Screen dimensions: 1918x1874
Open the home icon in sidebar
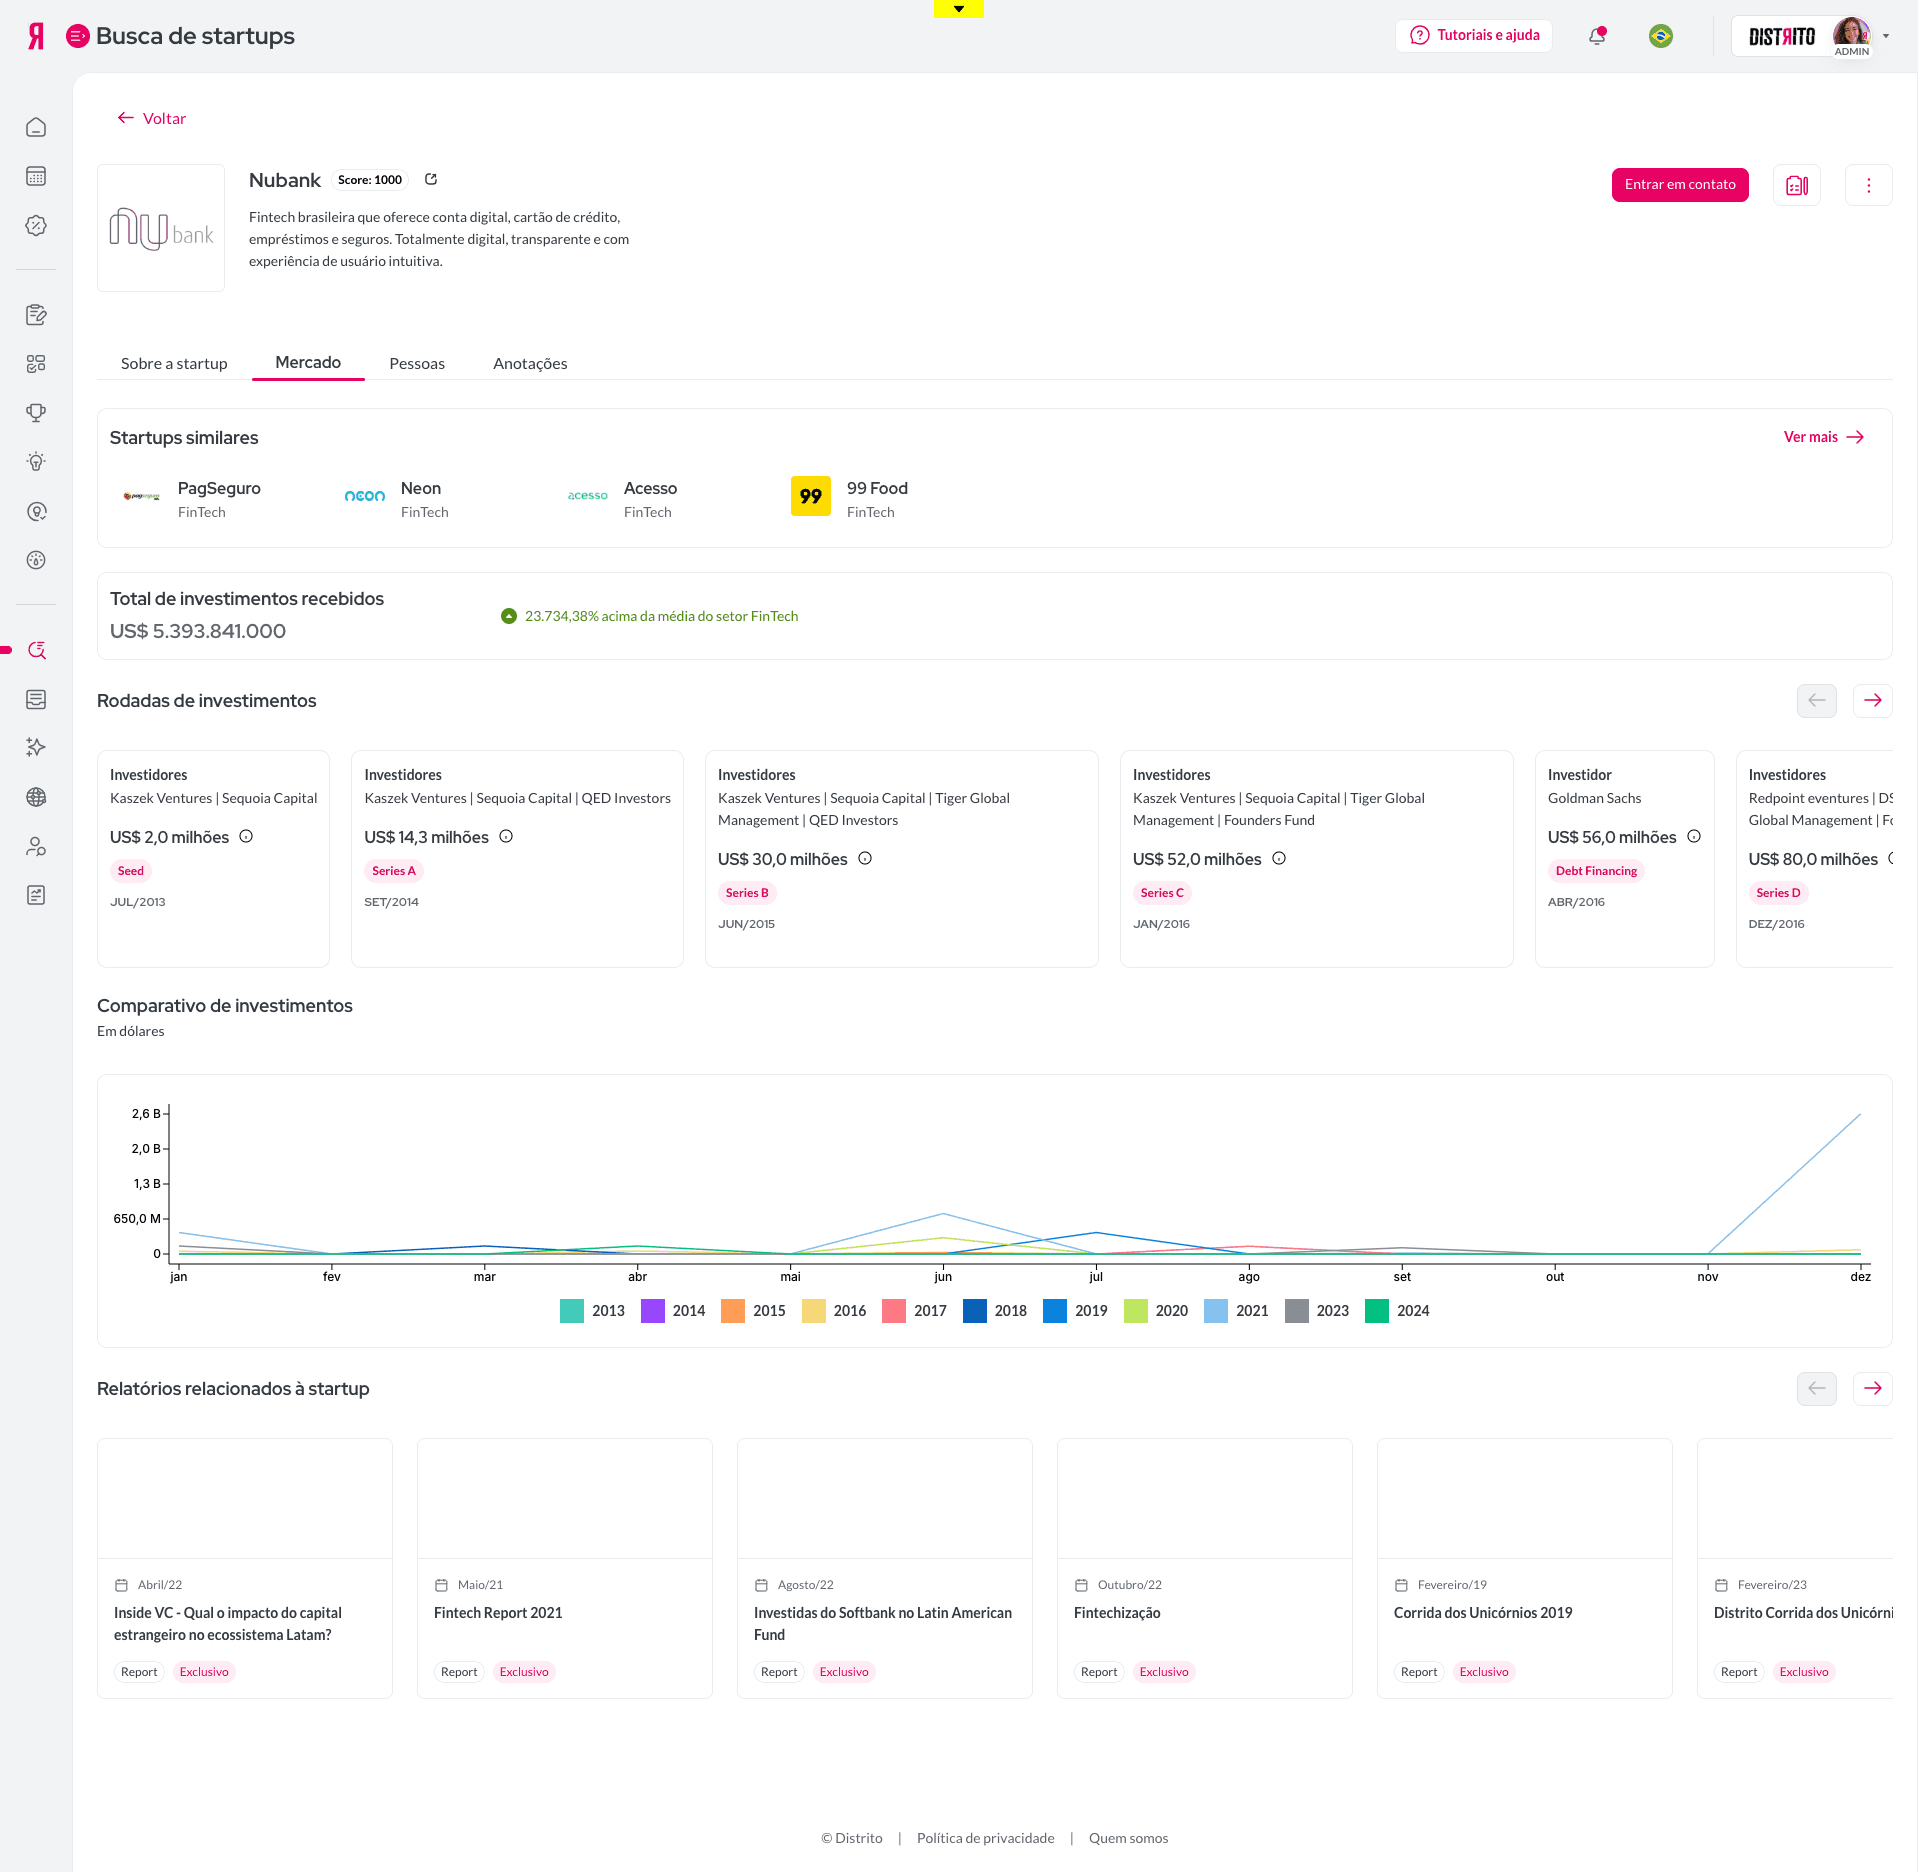coord(36,127)
